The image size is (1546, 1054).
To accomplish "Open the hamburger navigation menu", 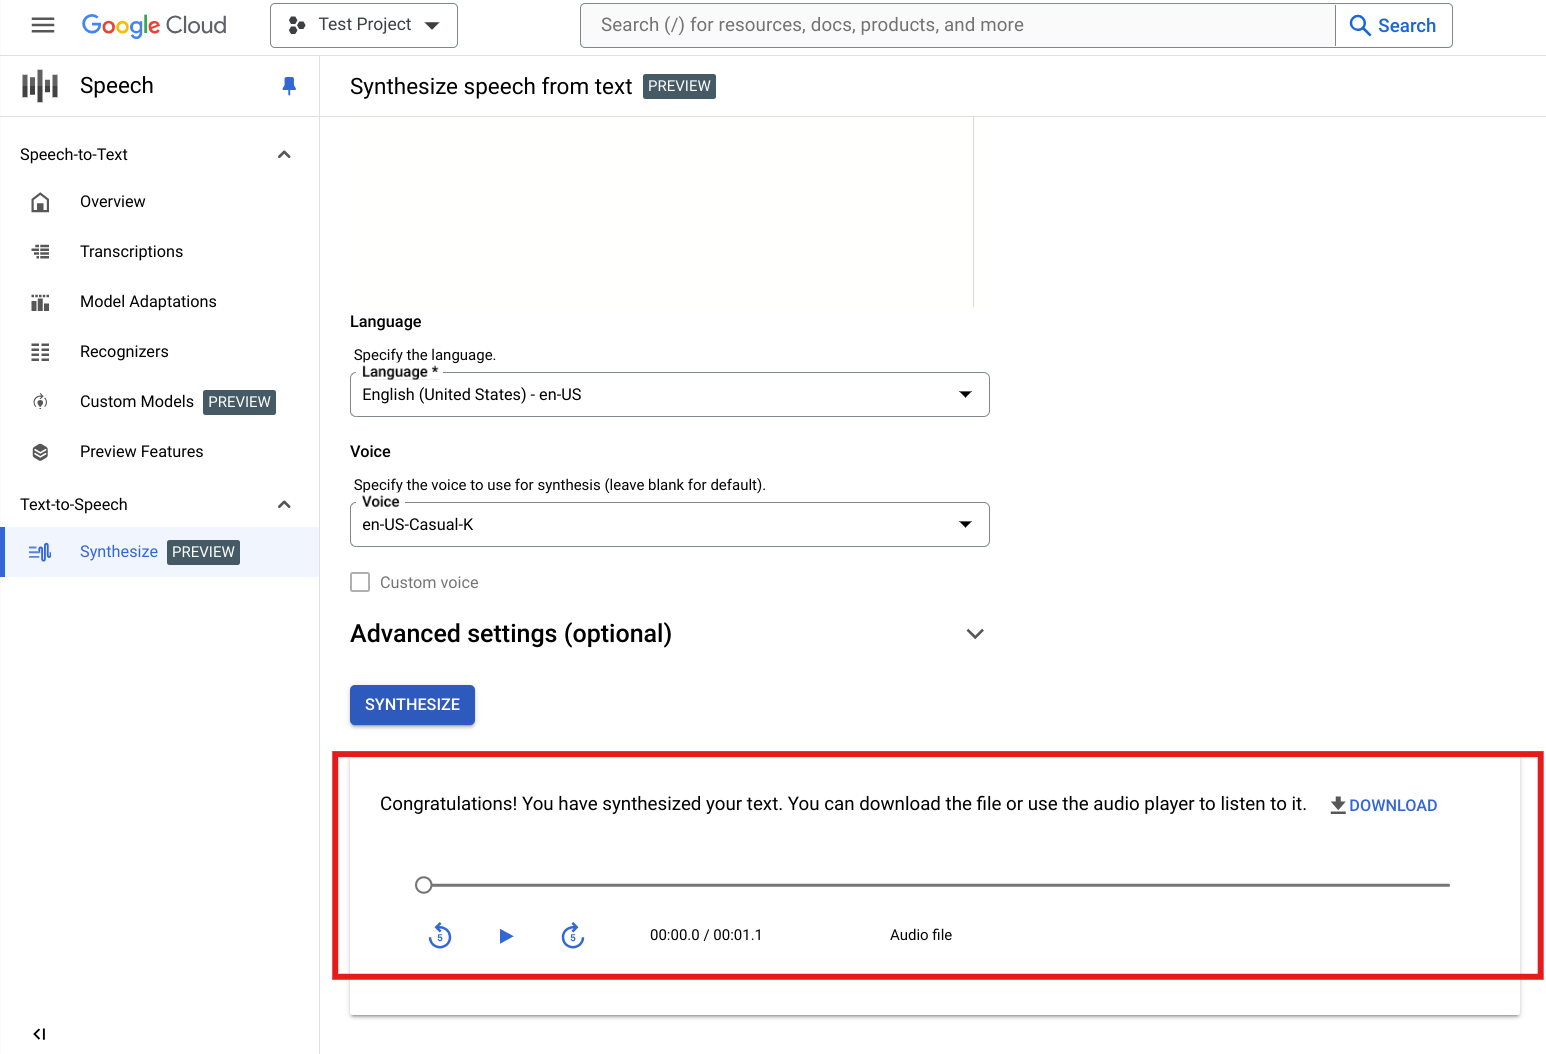I will pos(43,25).
